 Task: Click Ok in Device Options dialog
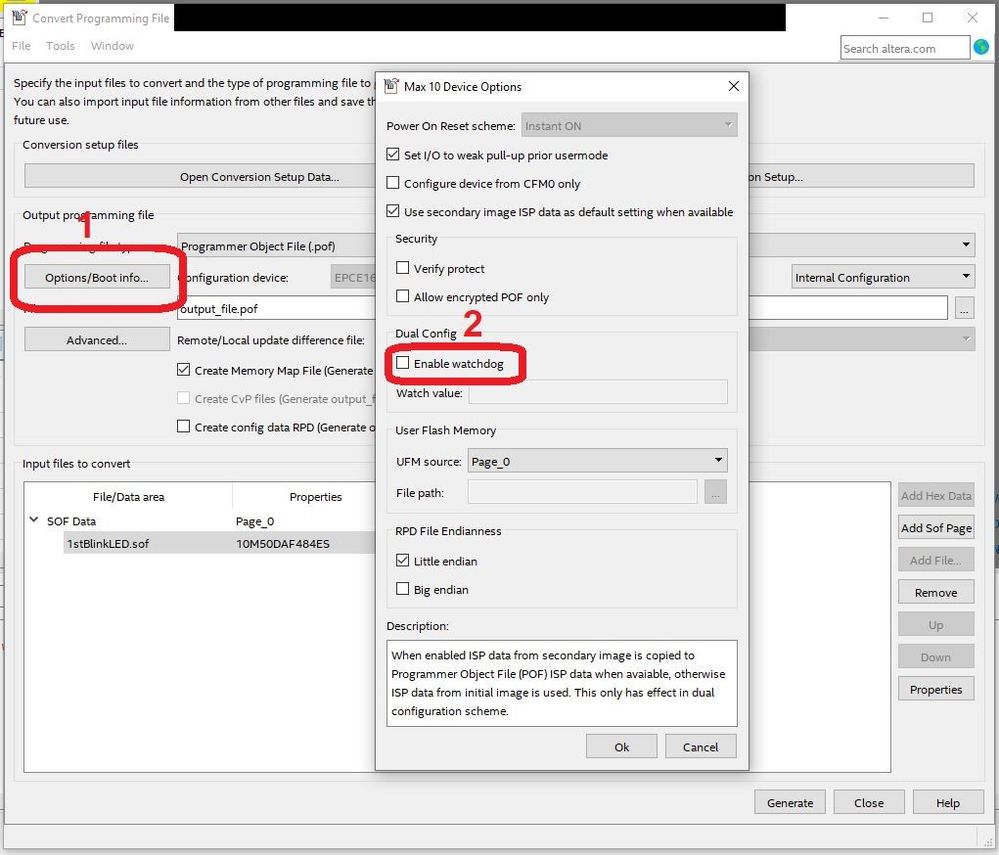coord(621,747)
